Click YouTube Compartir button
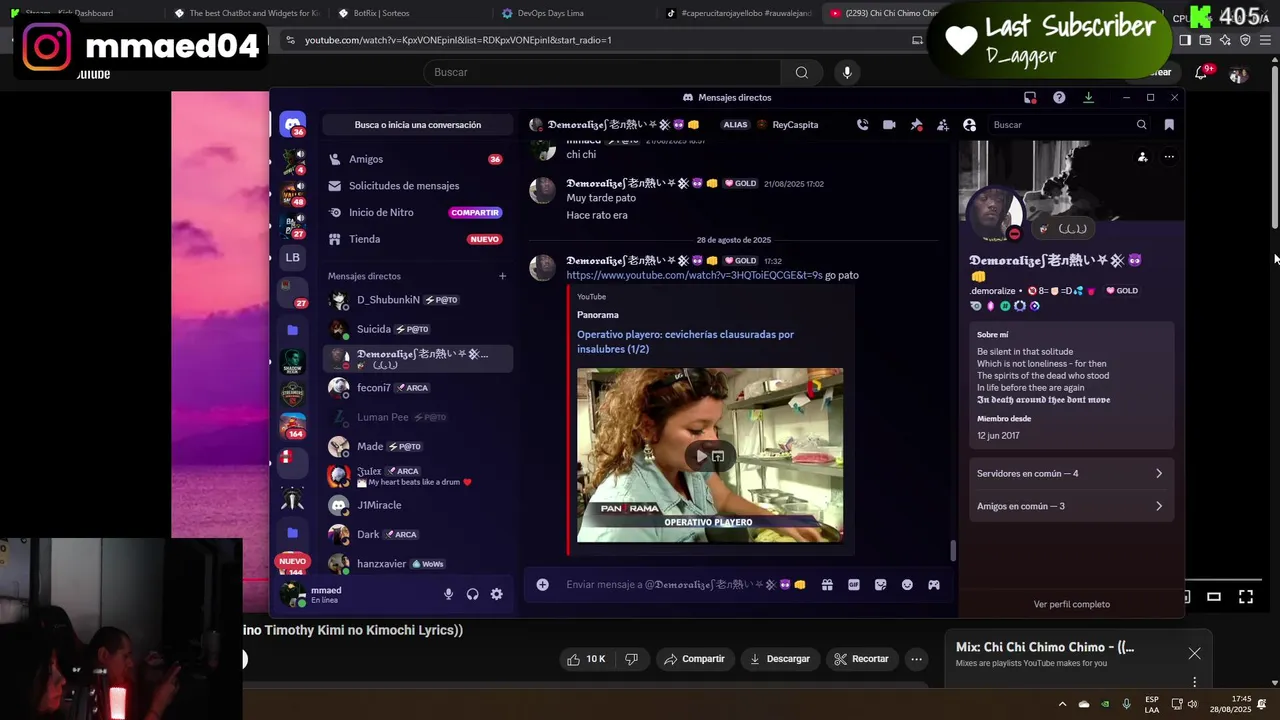 pyautogui.click(x=695, y=659)
